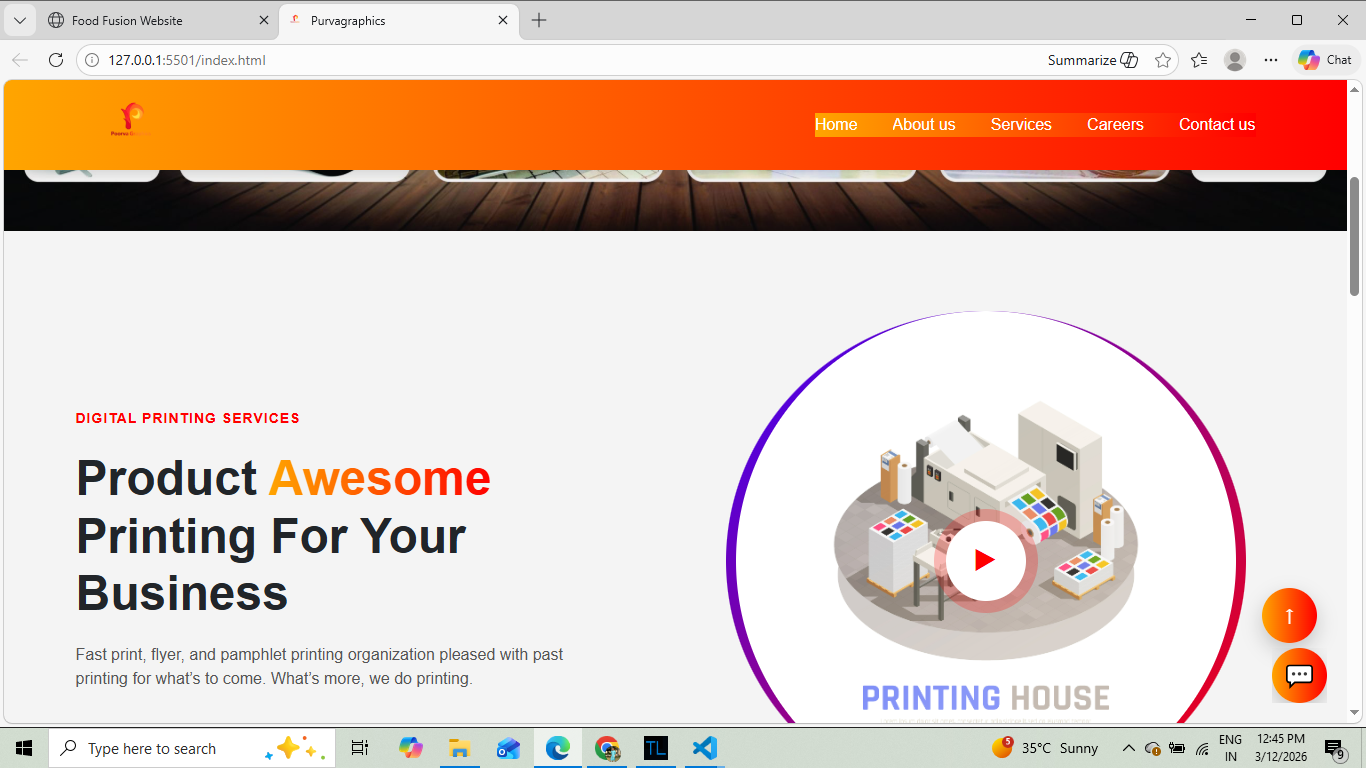
Task: Click the address bar URL field
Action: click(500, 60)
